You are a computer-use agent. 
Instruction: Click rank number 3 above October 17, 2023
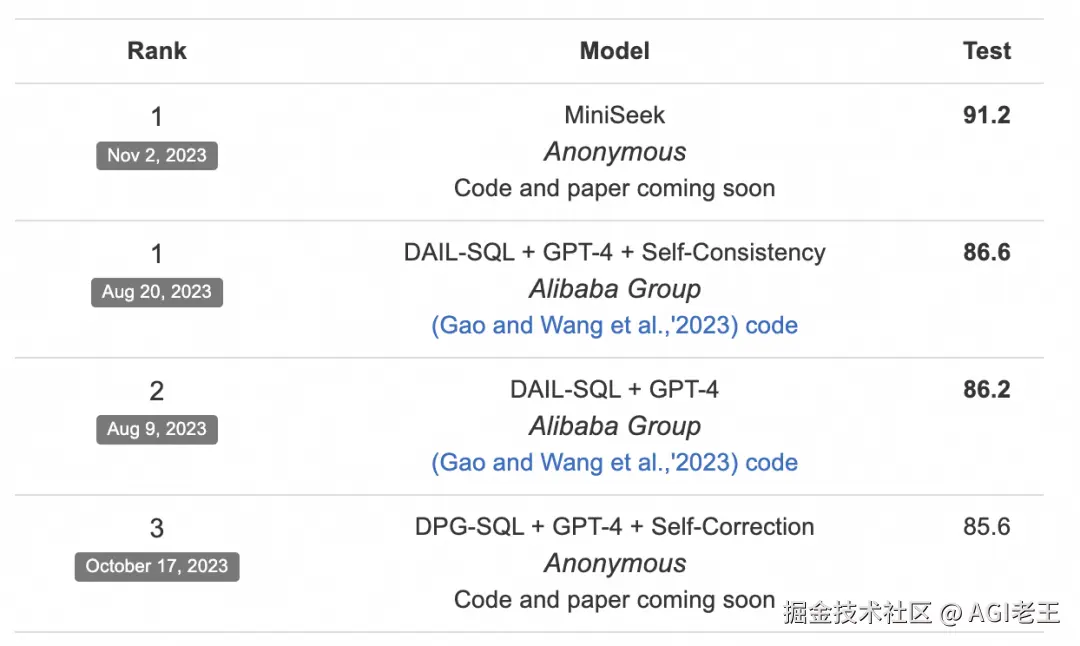click(x=157, y=528)
